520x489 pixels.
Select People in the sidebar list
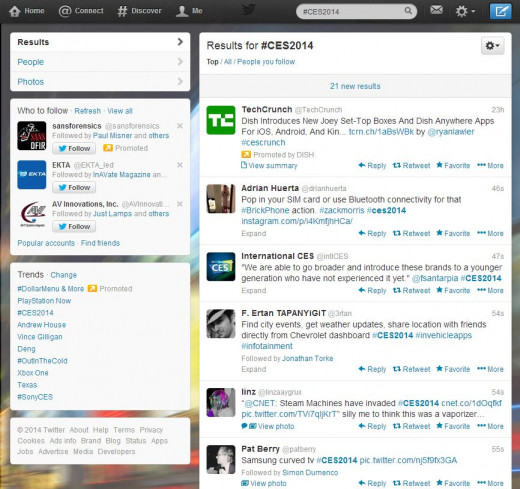tap(100, 62)
